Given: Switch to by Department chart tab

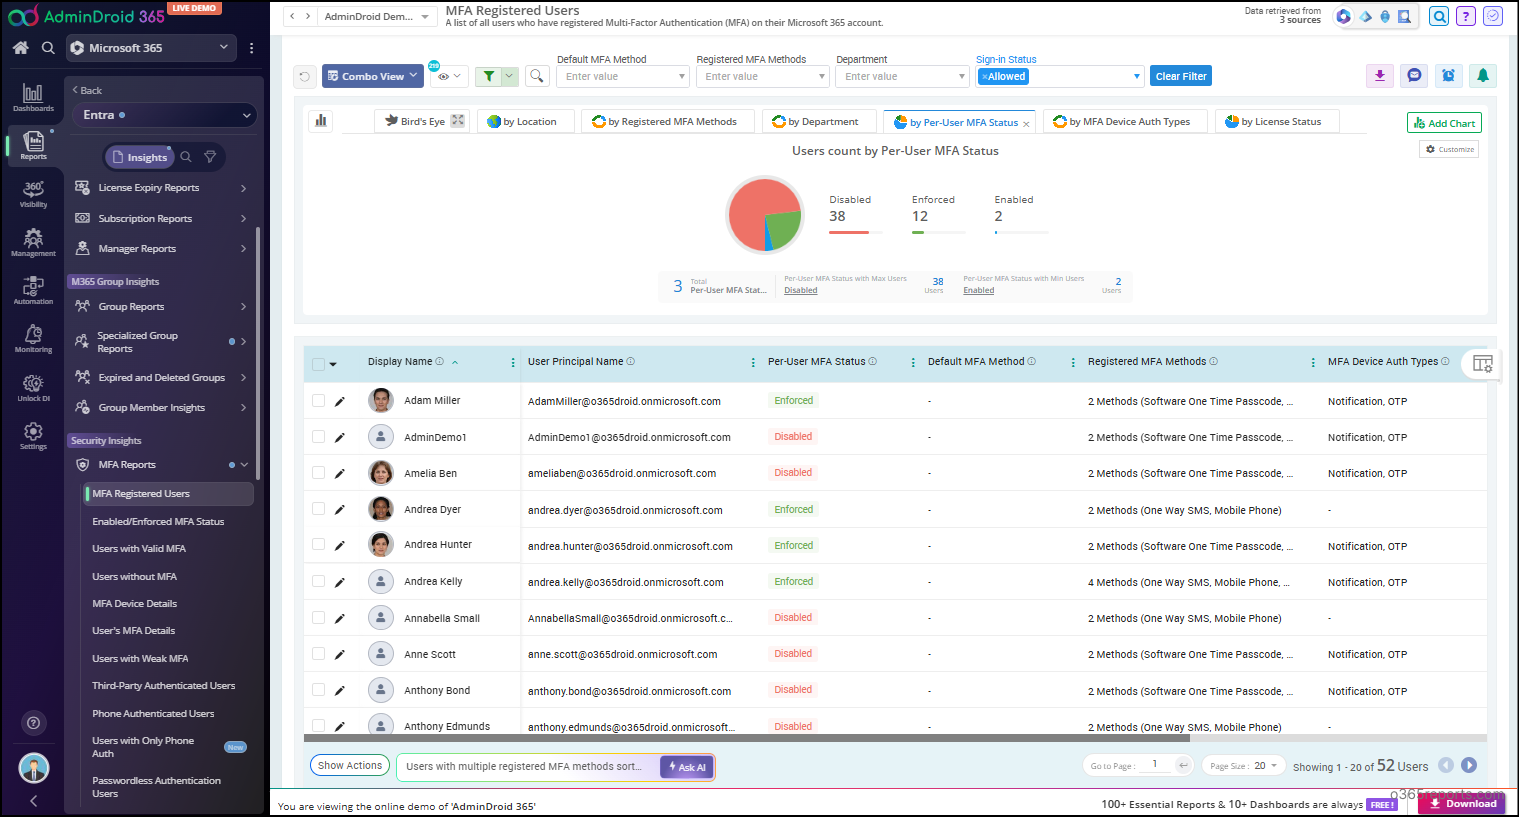Looking at the screenshot, I should [821, 121].
